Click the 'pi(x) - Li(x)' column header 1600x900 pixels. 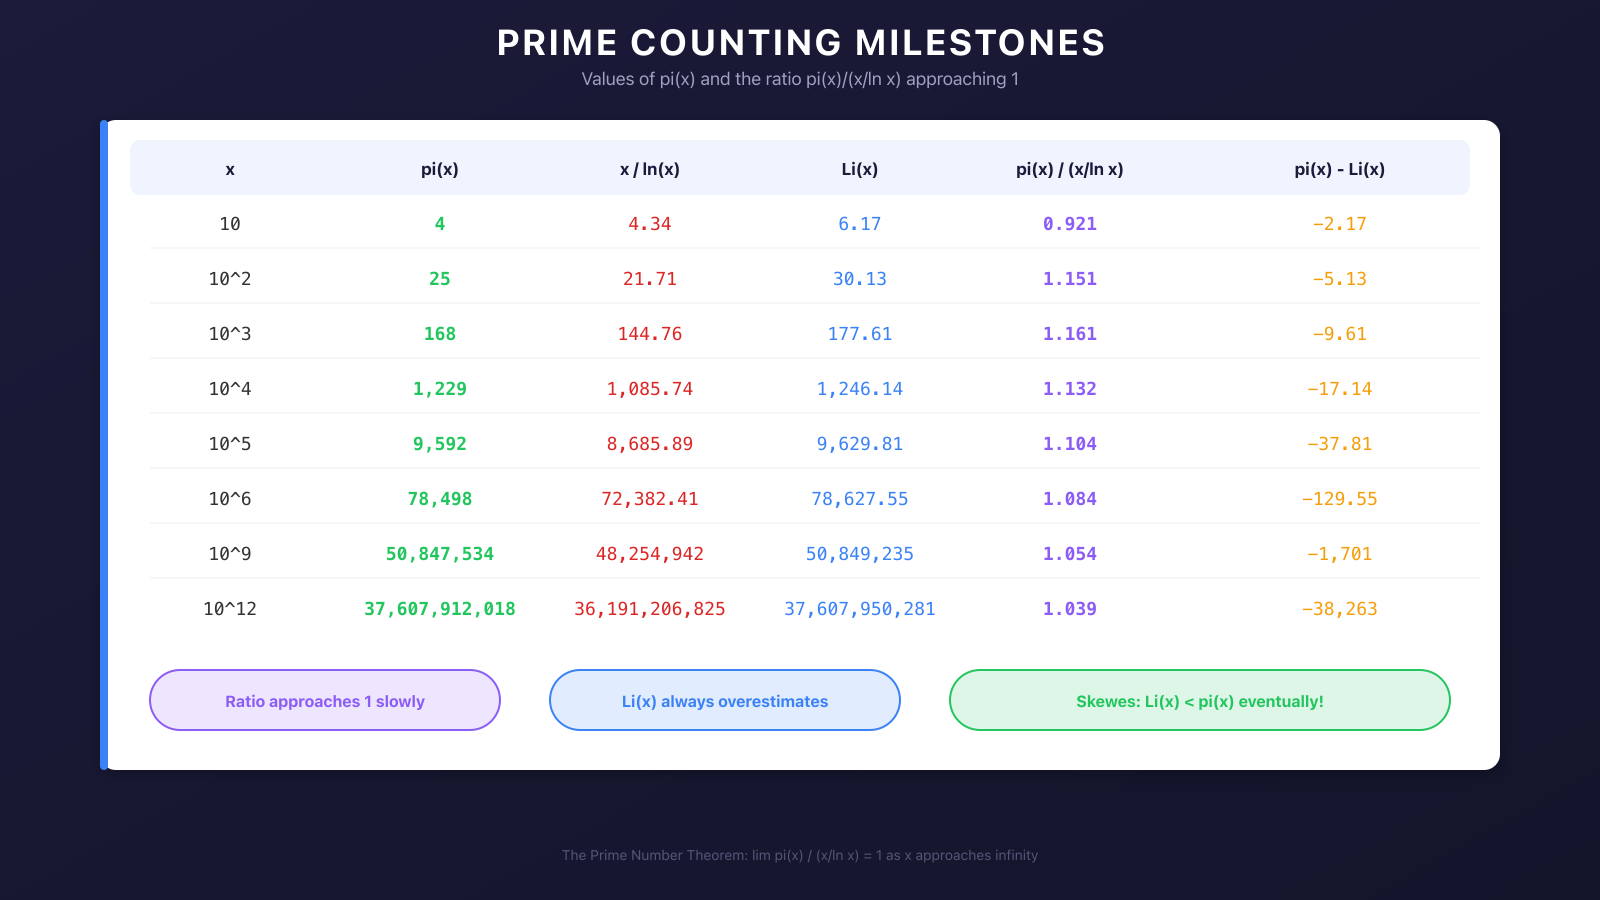[1339, 169]
